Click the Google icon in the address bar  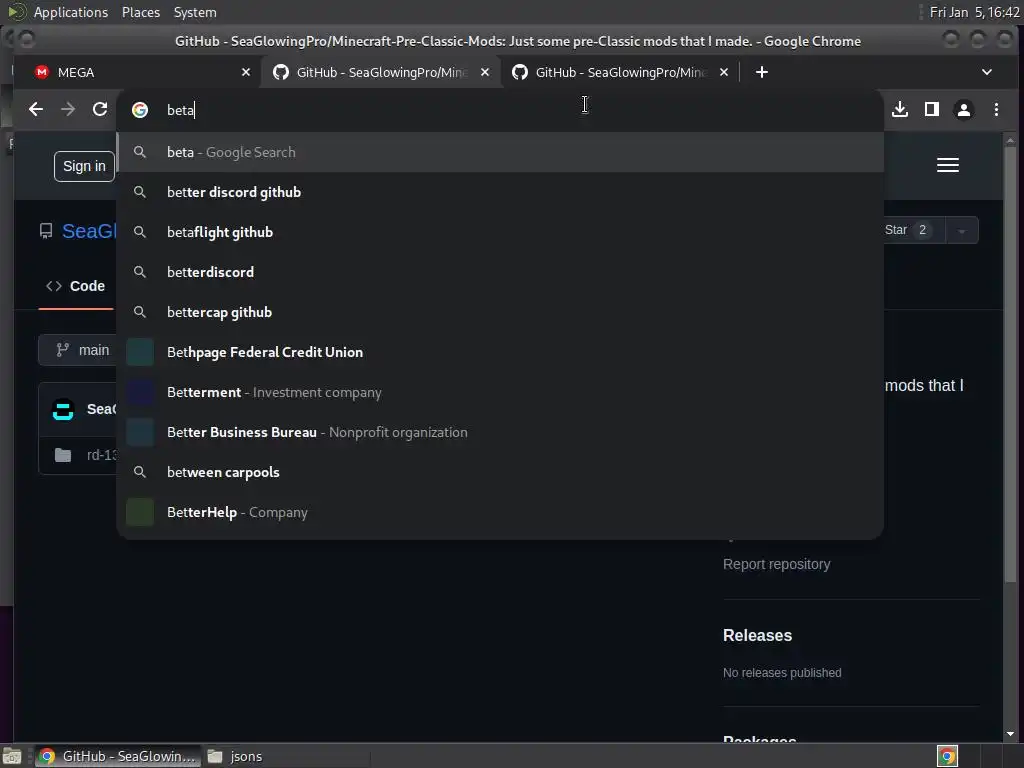tap(140, 110)
